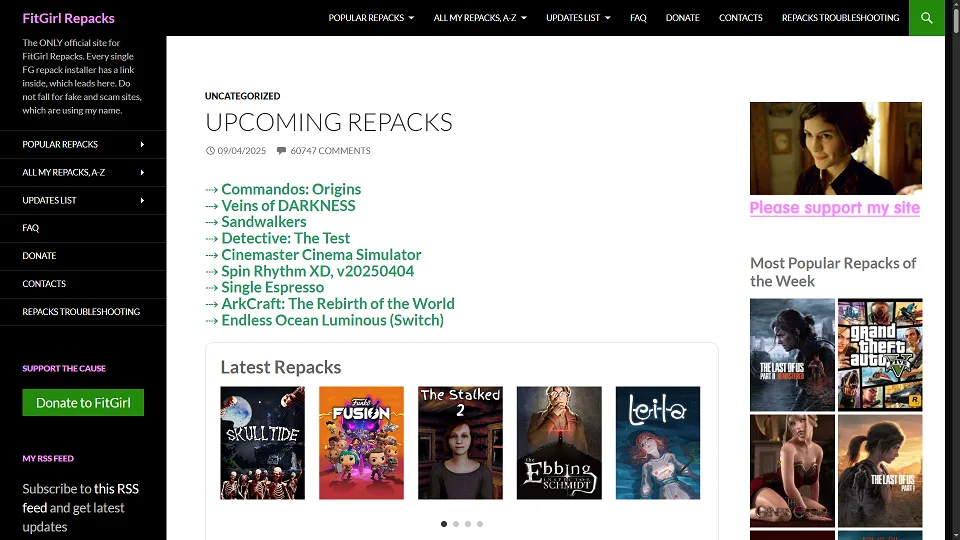Expand Popular Repacks in the top navigation
960x540 pixels.
pyautogui.click(x=371, y=18)
